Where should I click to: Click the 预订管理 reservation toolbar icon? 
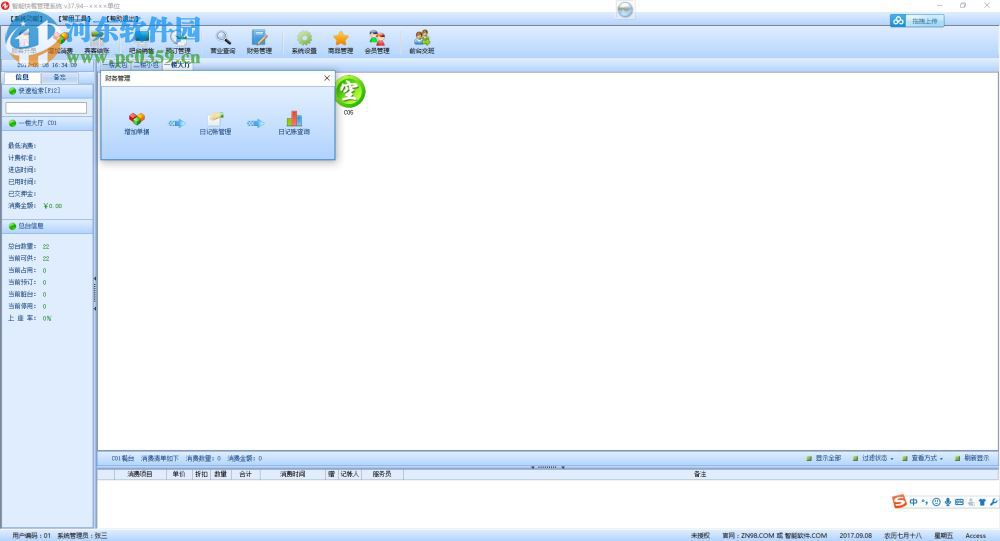point(178,42)
